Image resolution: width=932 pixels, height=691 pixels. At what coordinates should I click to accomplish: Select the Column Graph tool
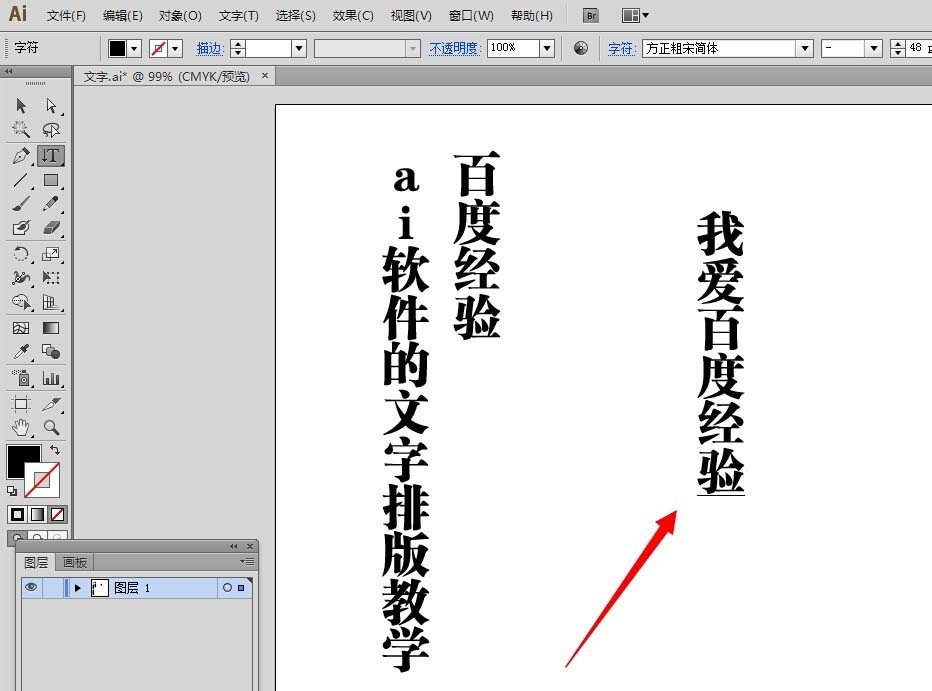point(51,378)
